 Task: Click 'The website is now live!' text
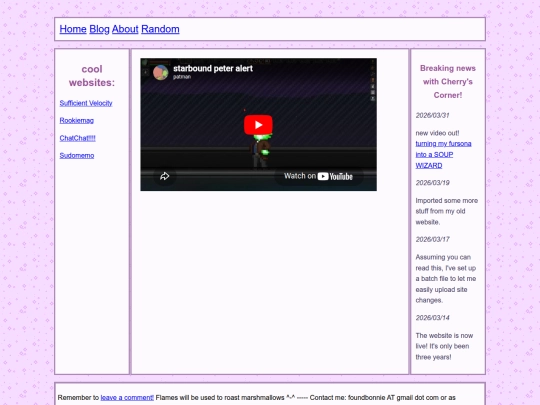(444, 346)
